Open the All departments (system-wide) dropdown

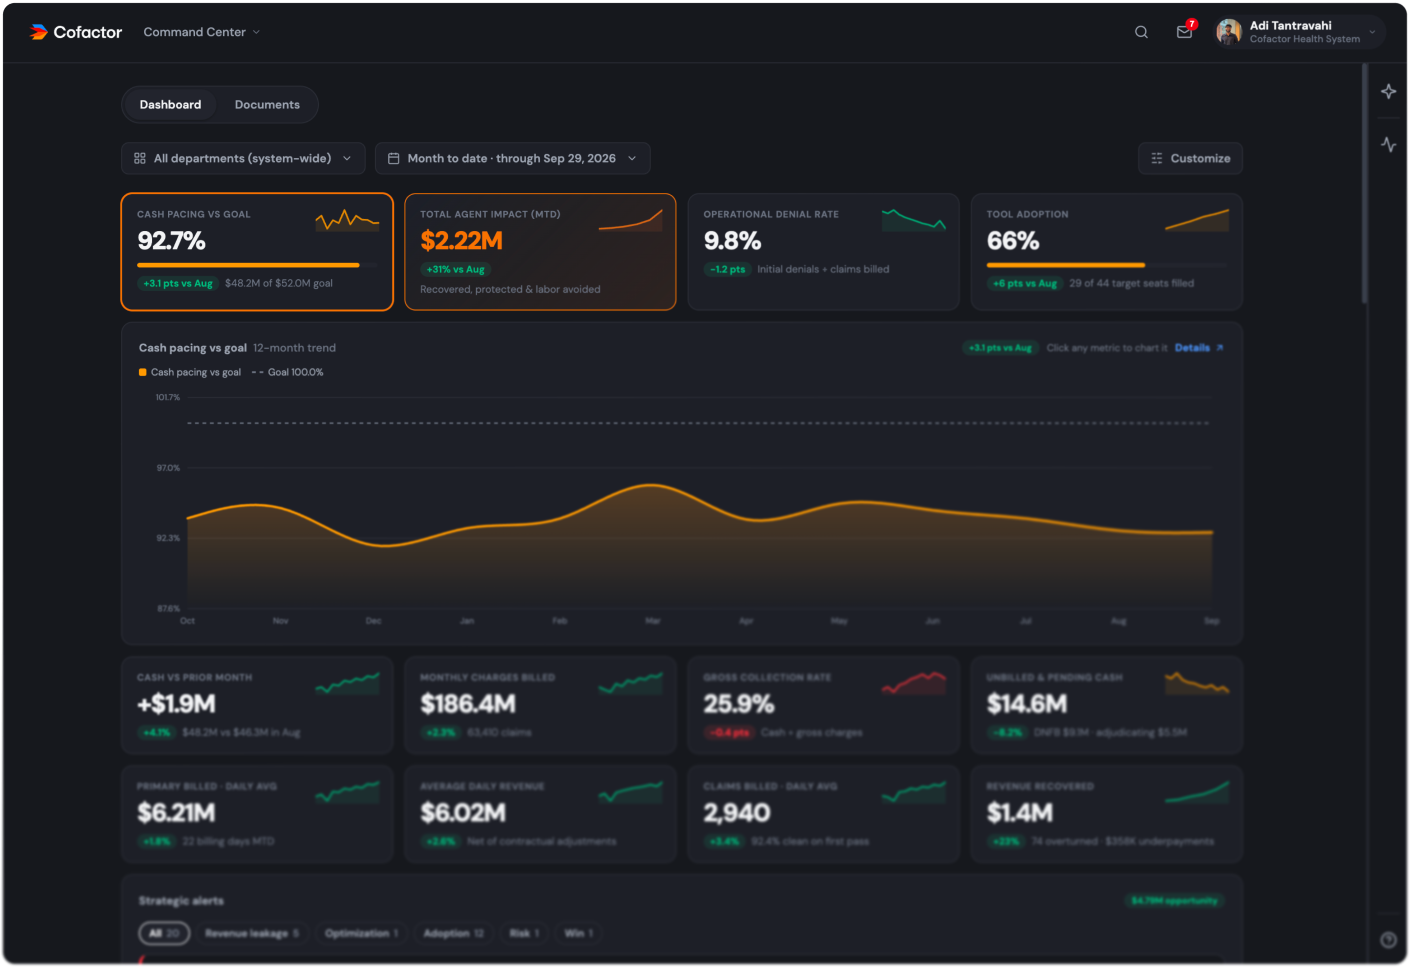point(242,158)
